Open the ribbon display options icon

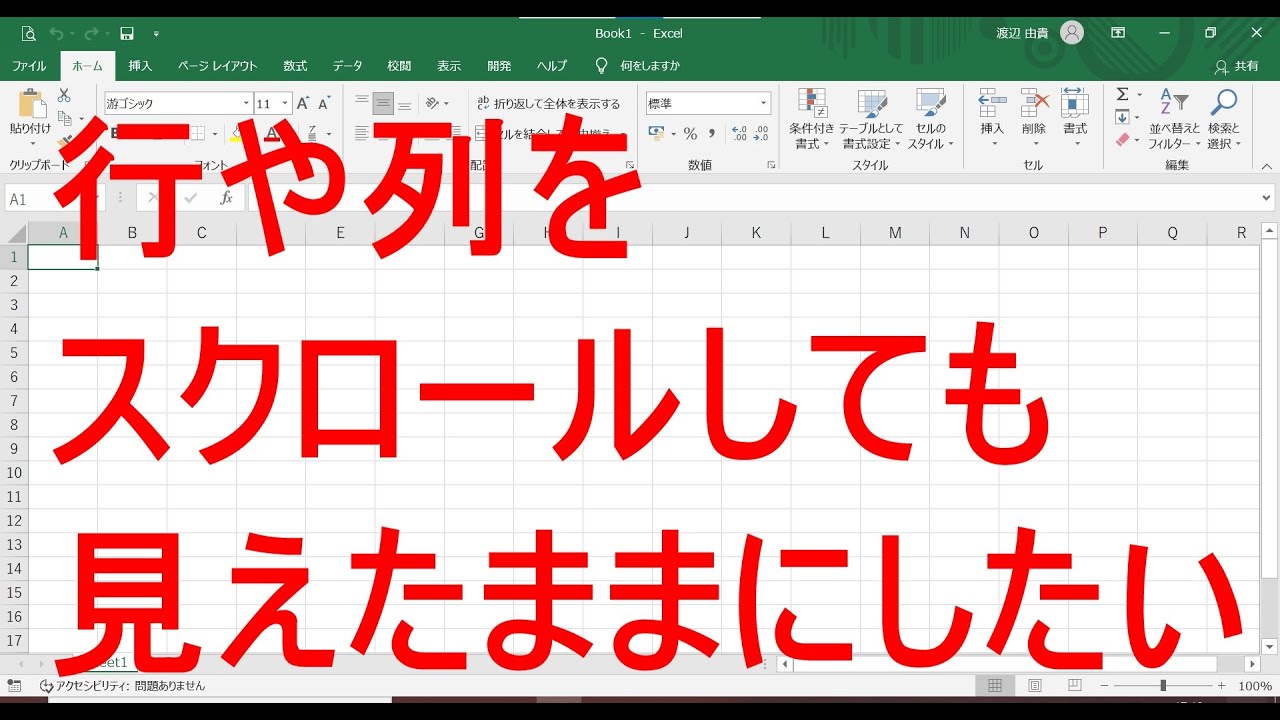(1118, 33)
